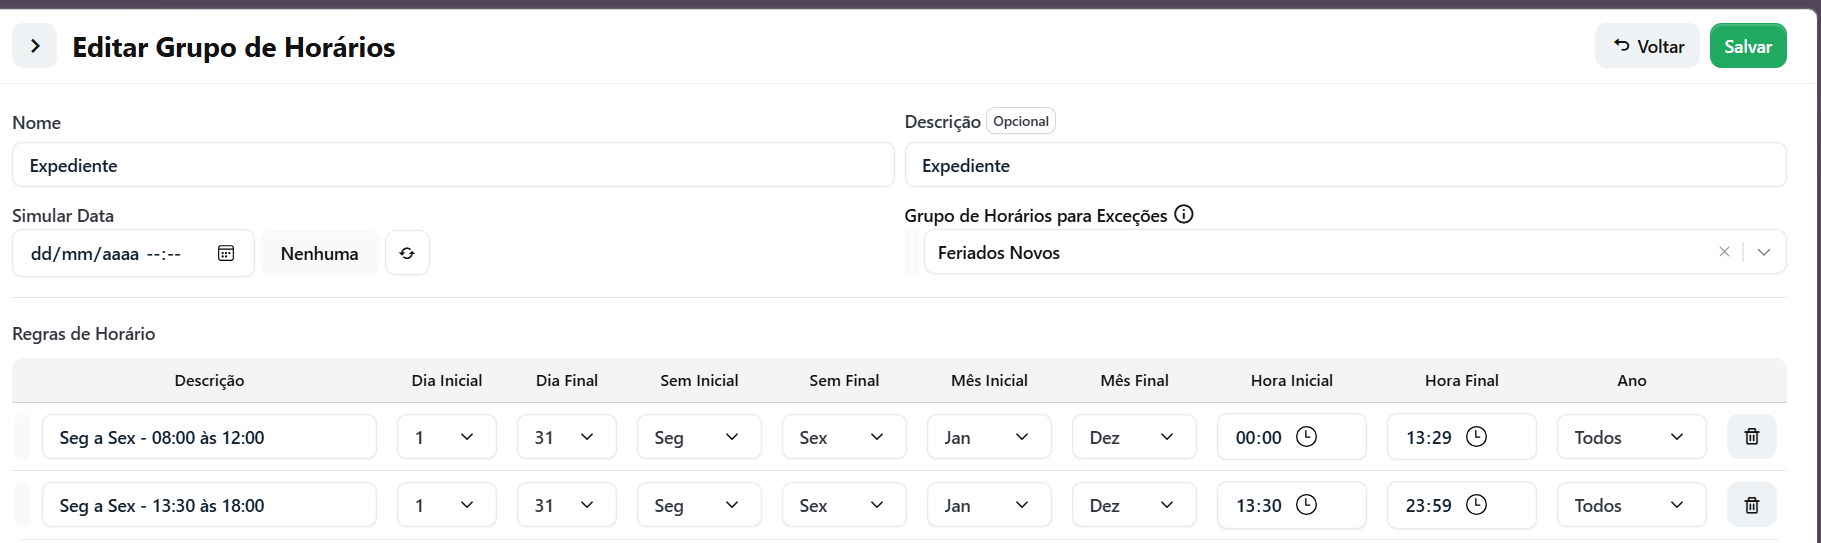Click the Dia Final column header

567,381
